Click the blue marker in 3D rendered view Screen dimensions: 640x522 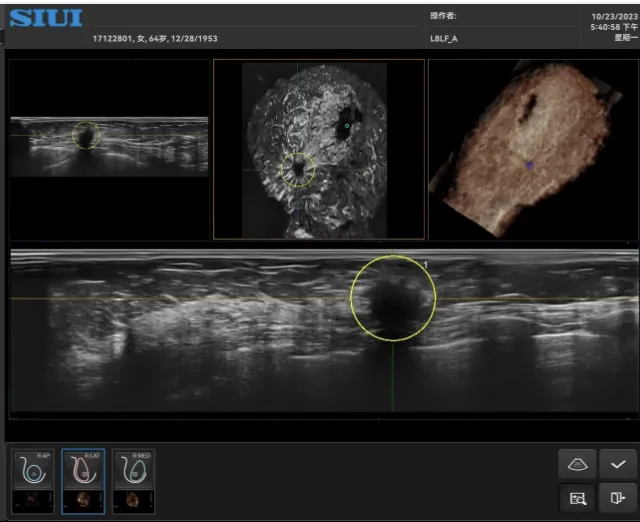(529, 165)
